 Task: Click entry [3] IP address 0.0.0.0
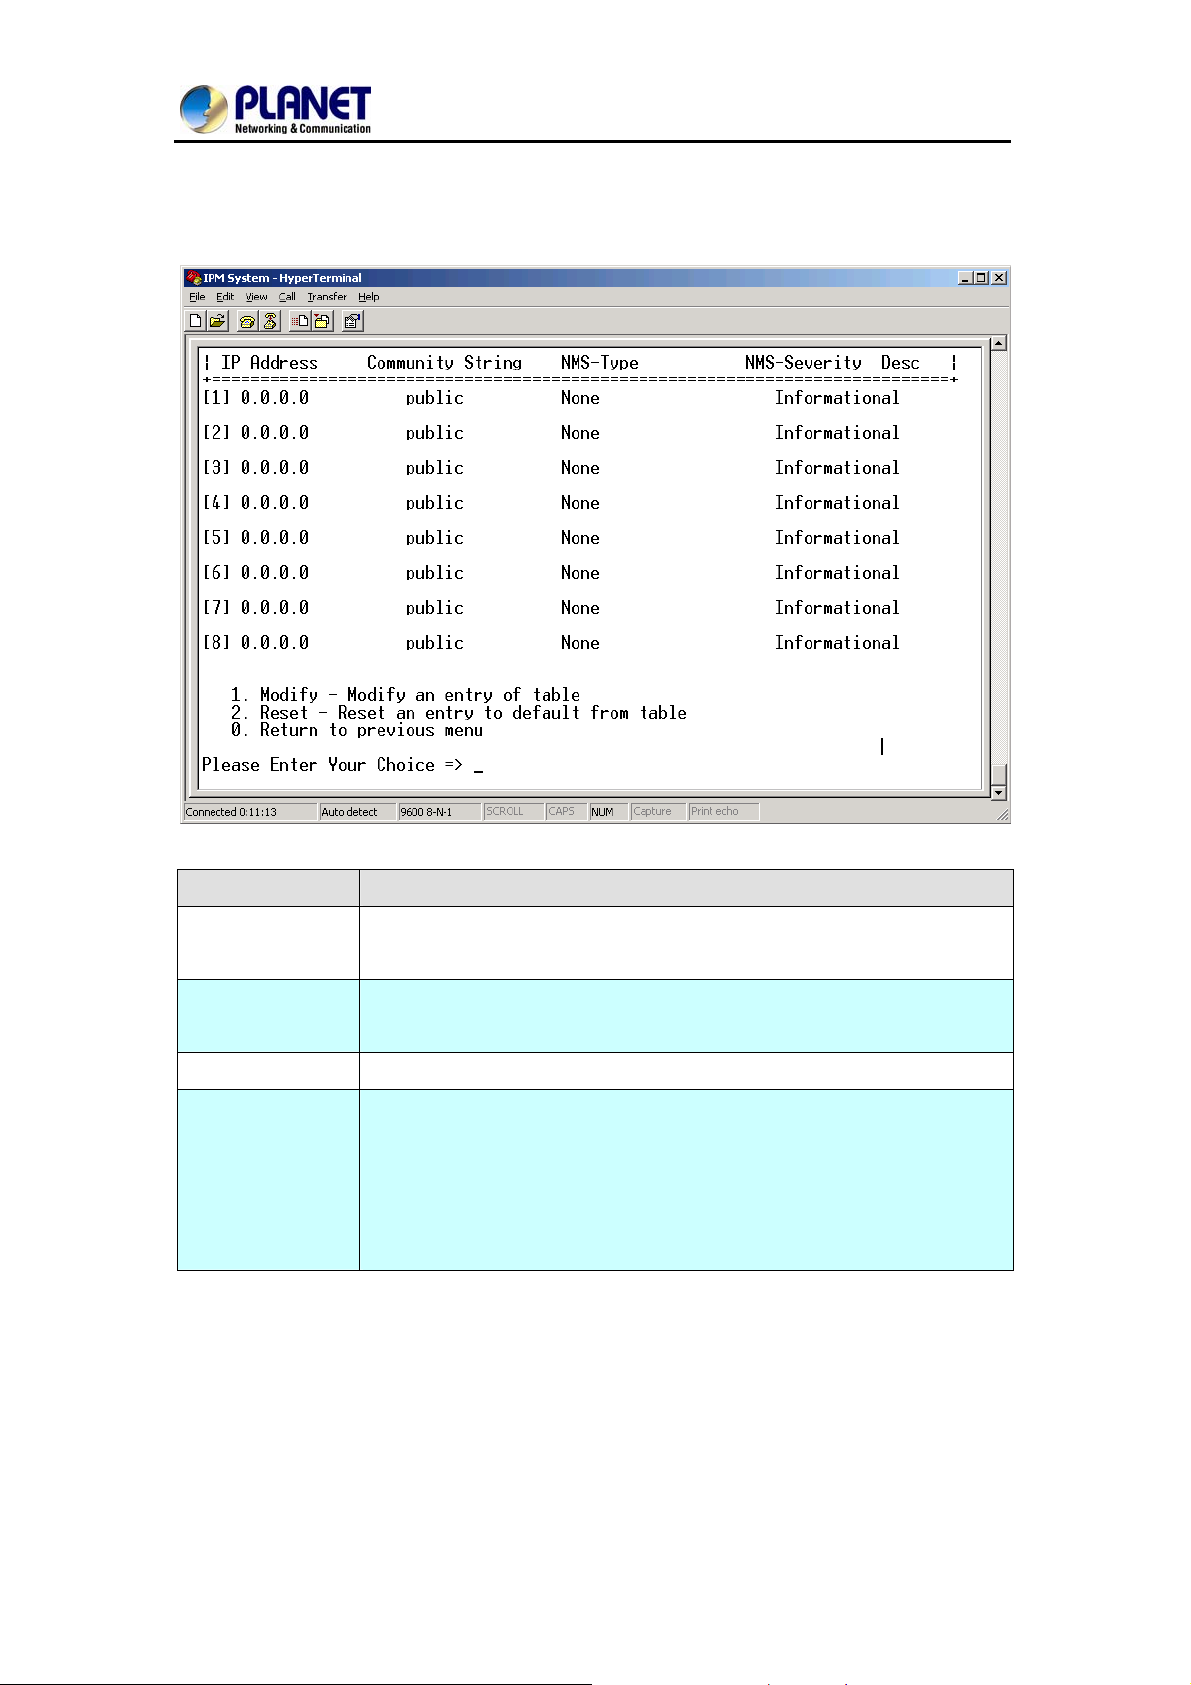(275, 468)
